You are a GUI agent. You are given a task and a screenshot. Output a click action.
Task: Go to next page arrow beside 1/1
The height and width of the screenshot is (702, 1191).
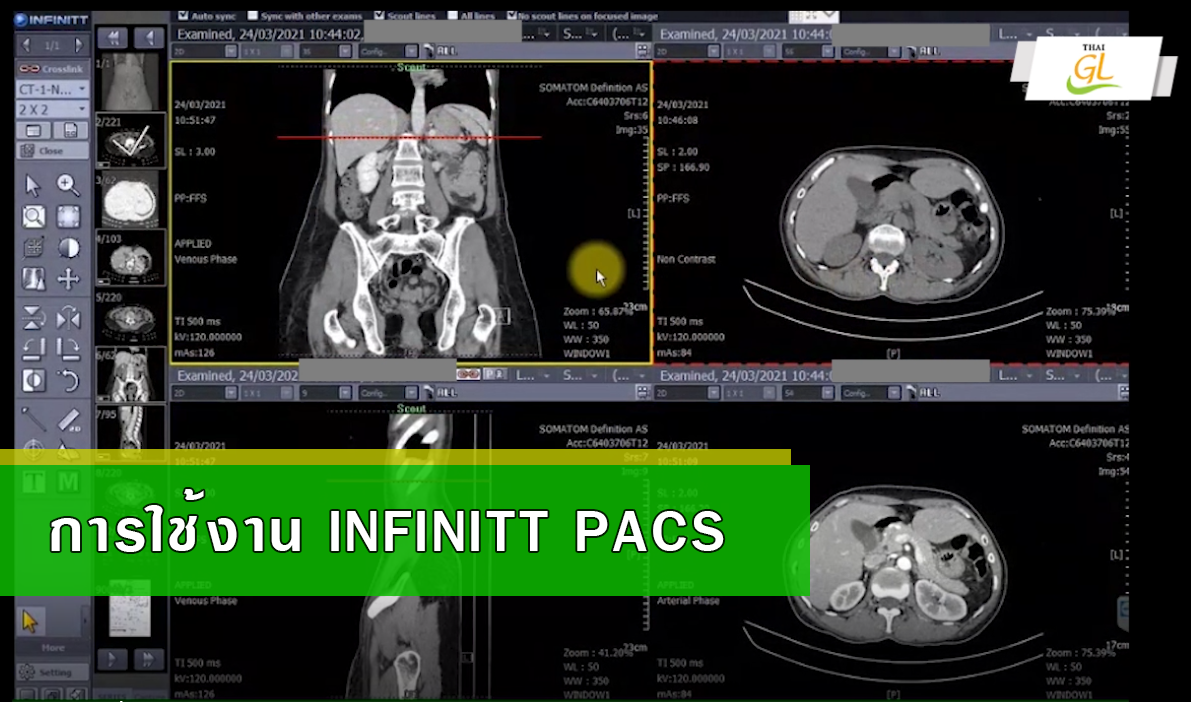(x=78, y=45)
